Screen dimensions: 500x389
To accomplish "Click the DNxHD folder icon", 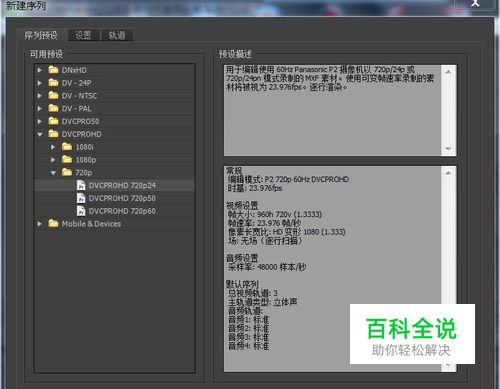I will click(53, 70).
